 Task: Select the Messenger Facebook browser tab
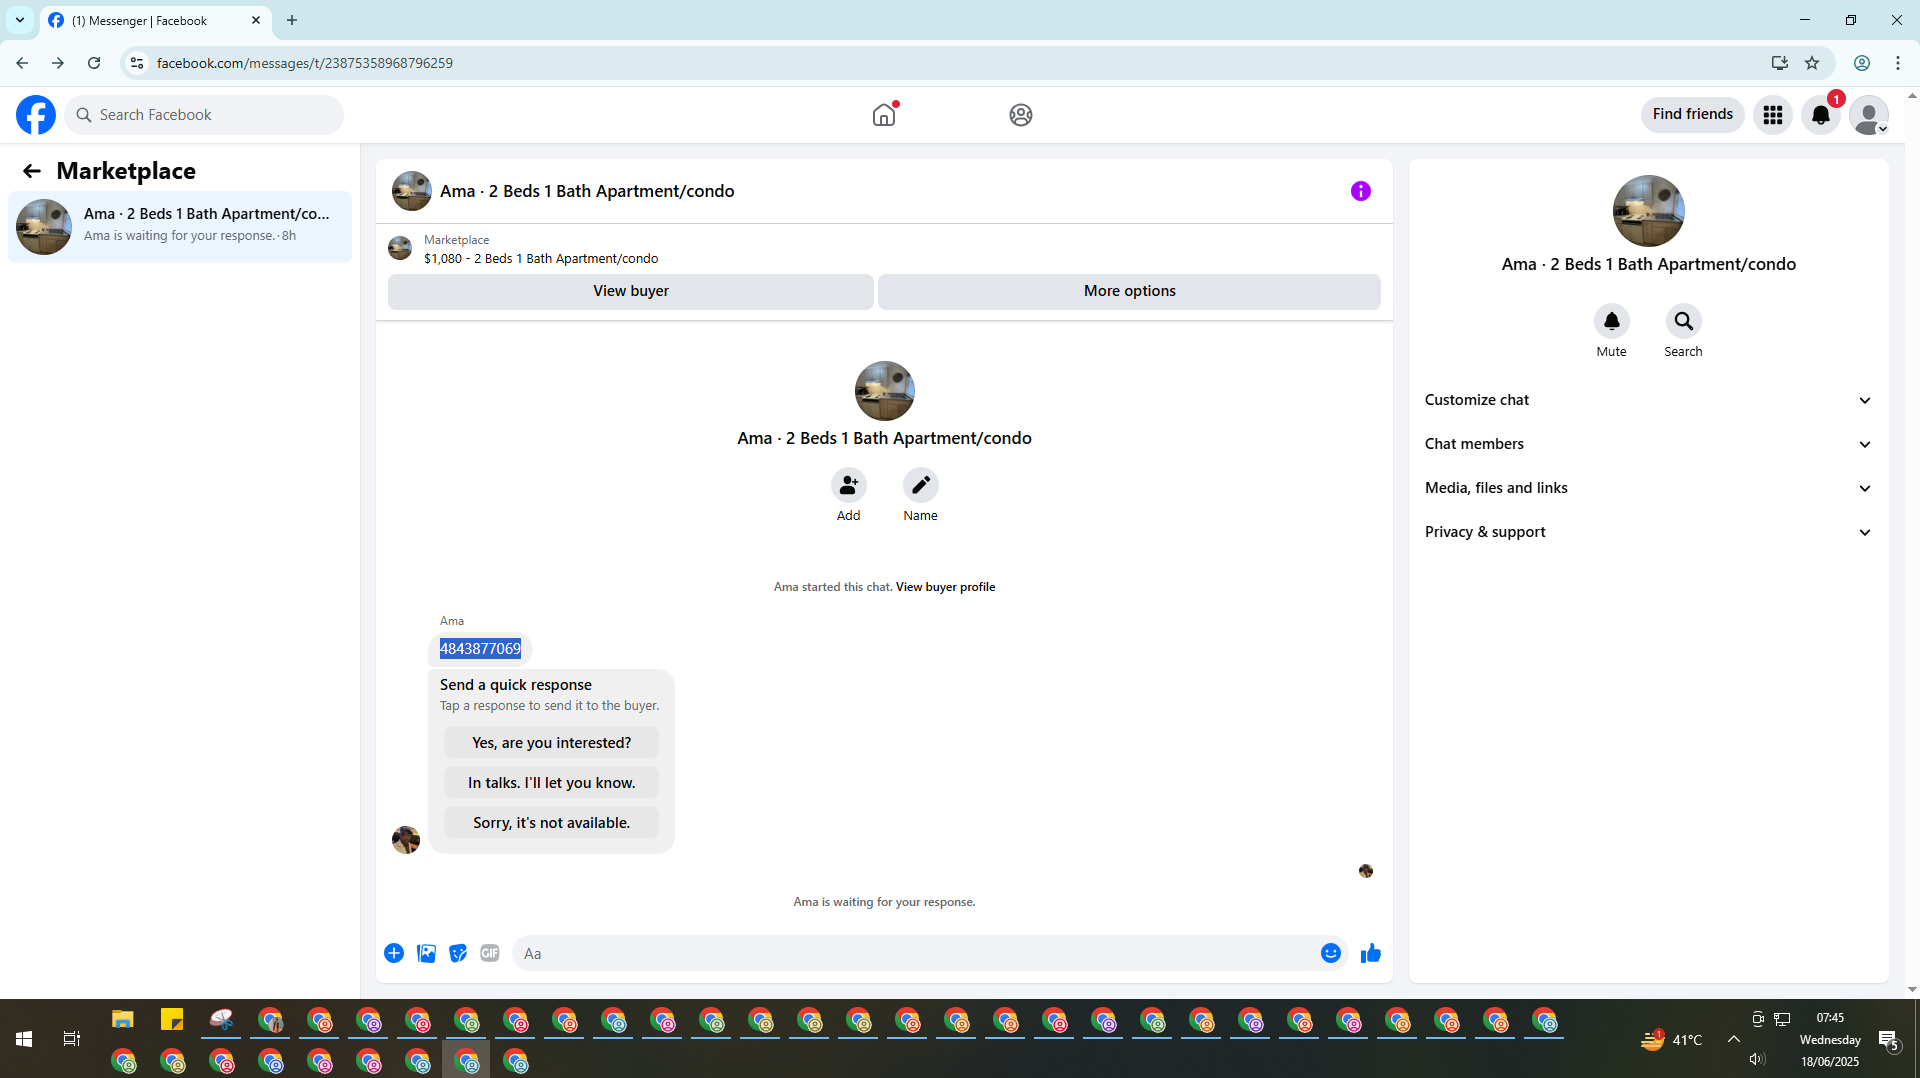click(x=155, y=21)
